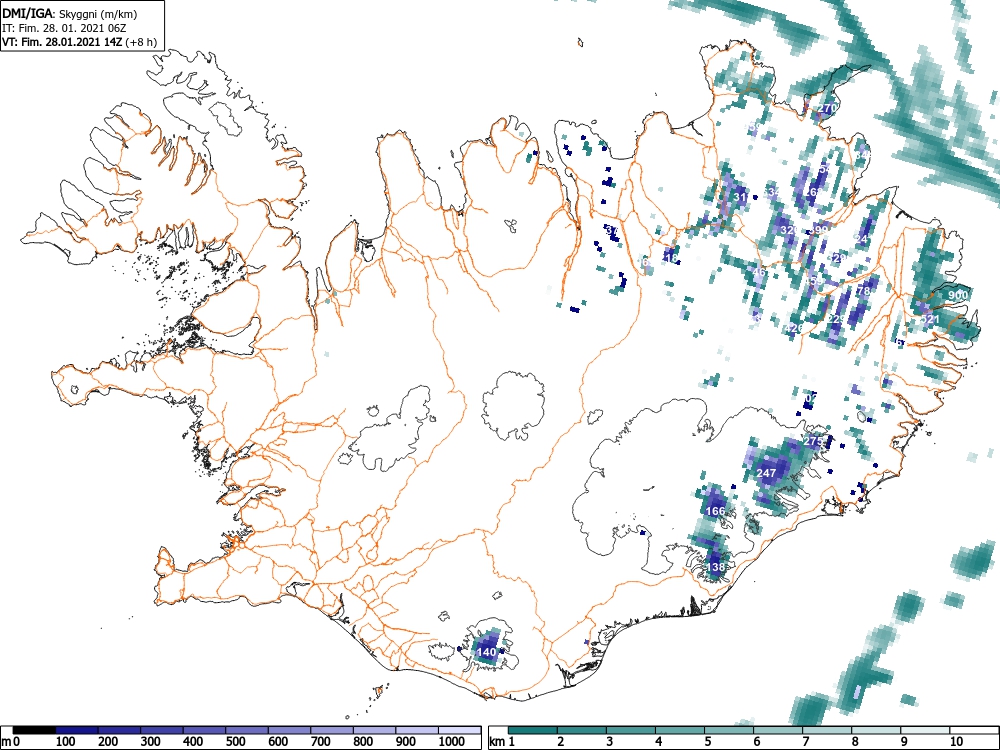Click the '270' visibility value in the northeast

pos(827,108)
